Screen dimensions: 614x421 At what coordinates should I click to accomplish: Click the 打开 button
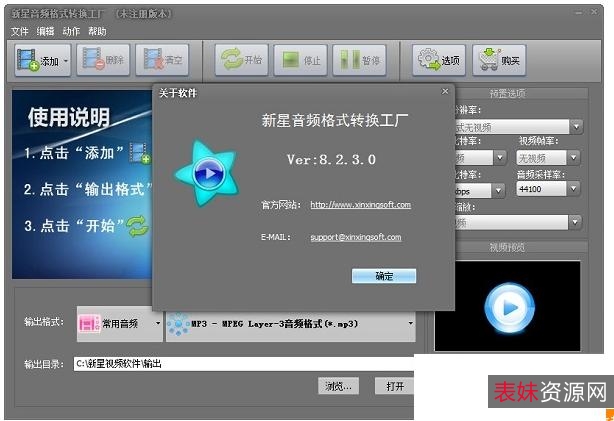pyautogui.click(x=394, y=386)
